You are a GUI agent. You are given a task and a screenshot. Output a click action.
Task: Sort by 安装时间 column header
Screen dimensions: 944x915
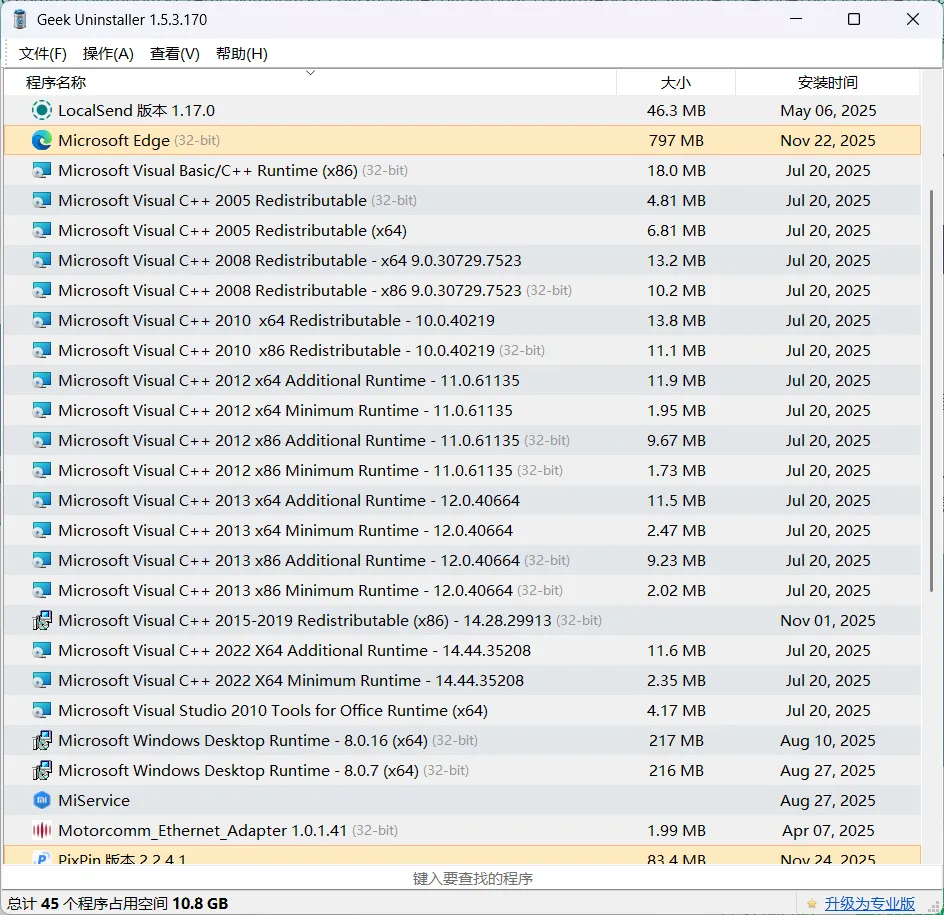tap(828, 82)
